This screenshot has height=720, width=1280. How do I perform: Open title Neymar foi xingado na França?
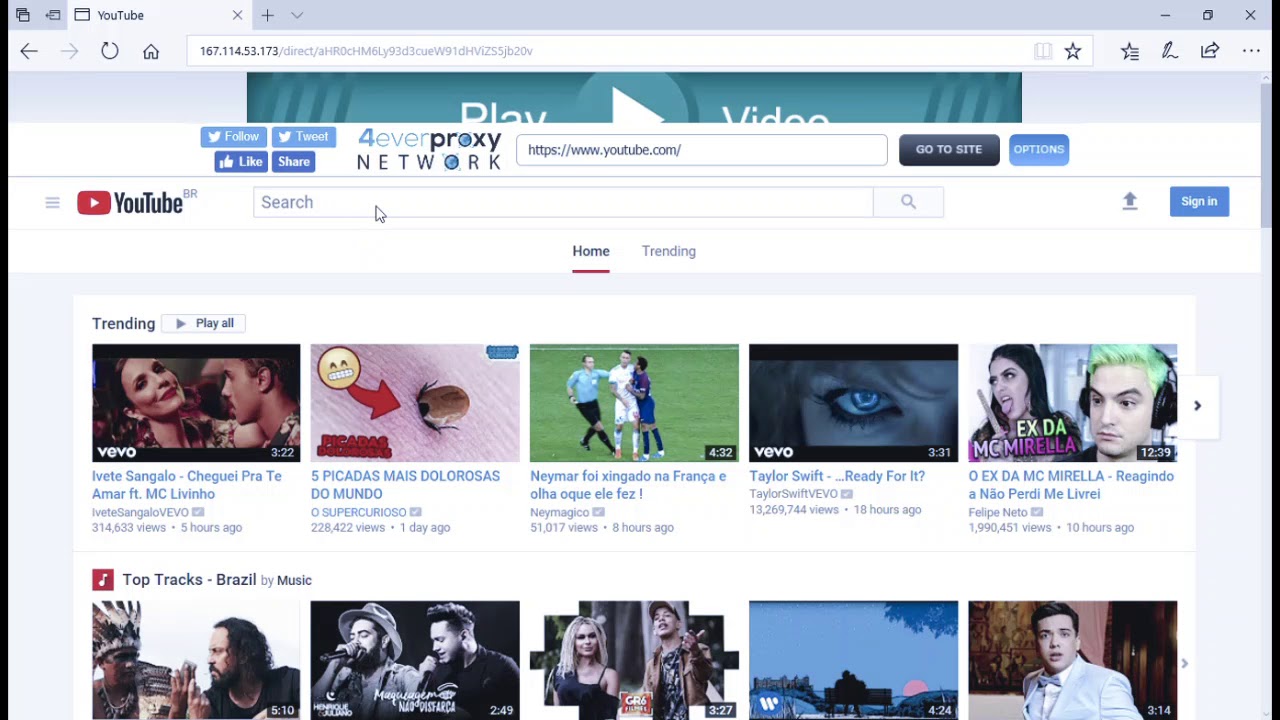[628, 485]
